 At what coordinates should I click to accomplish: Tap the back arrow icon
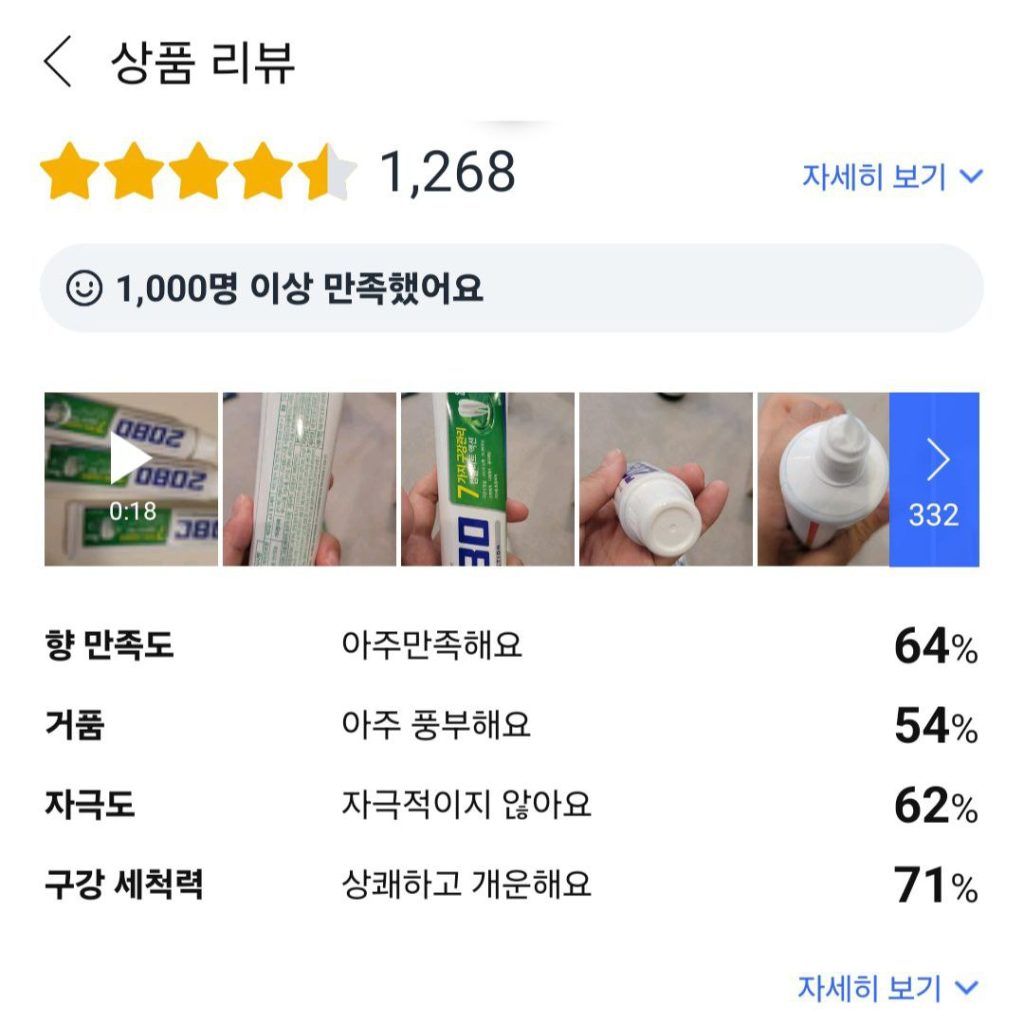[x=58, y=64]
